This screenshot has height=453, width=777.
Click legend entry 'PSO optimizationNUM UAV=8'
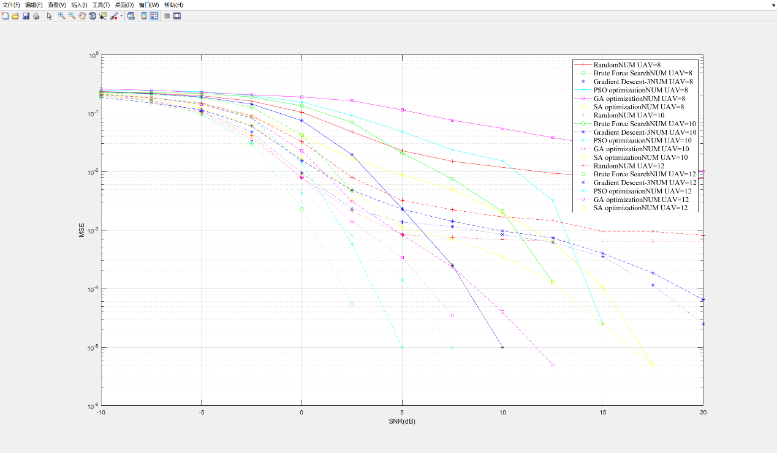click(x=641, y=90)
